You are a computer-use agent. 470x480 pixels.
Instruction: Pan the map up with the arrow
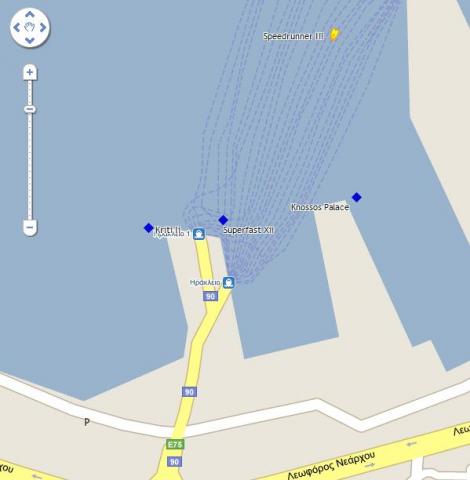click(x=30, y=14)
